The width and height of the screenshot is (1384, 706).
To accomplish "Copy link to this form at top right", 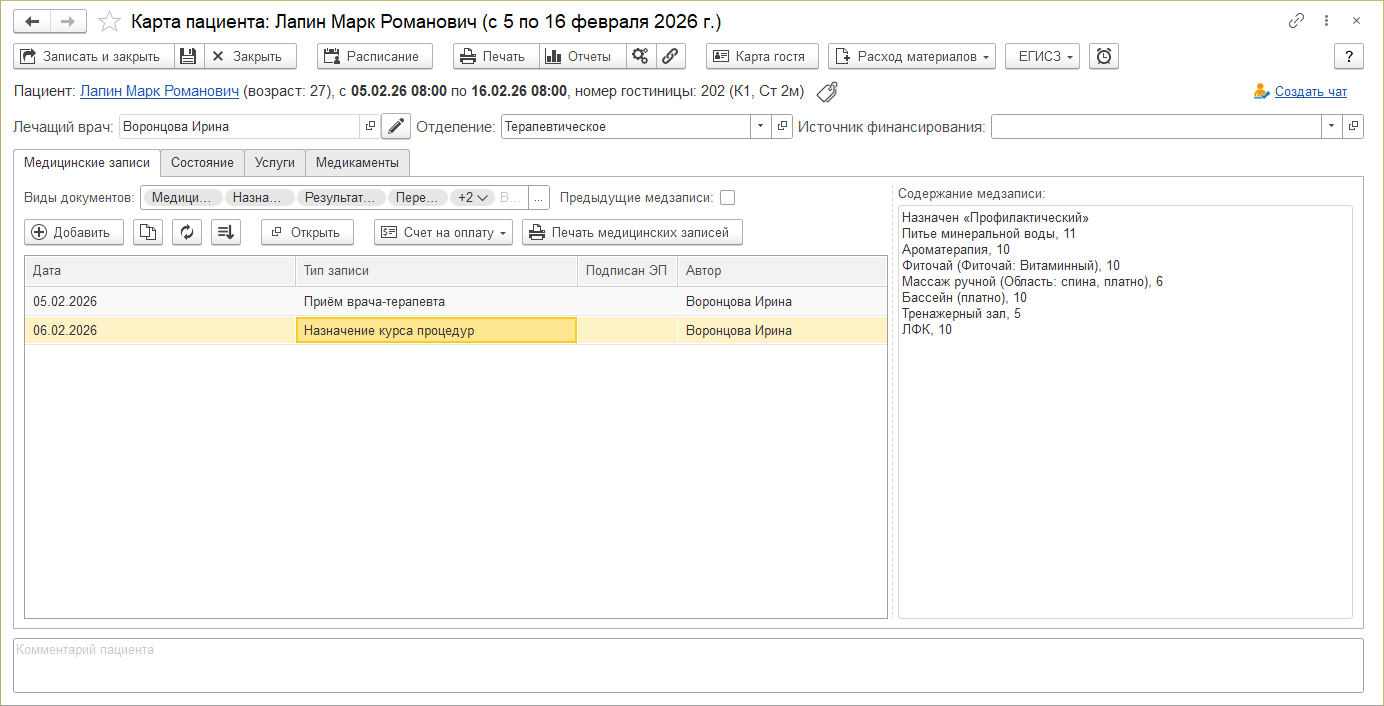I will 1297,21.
